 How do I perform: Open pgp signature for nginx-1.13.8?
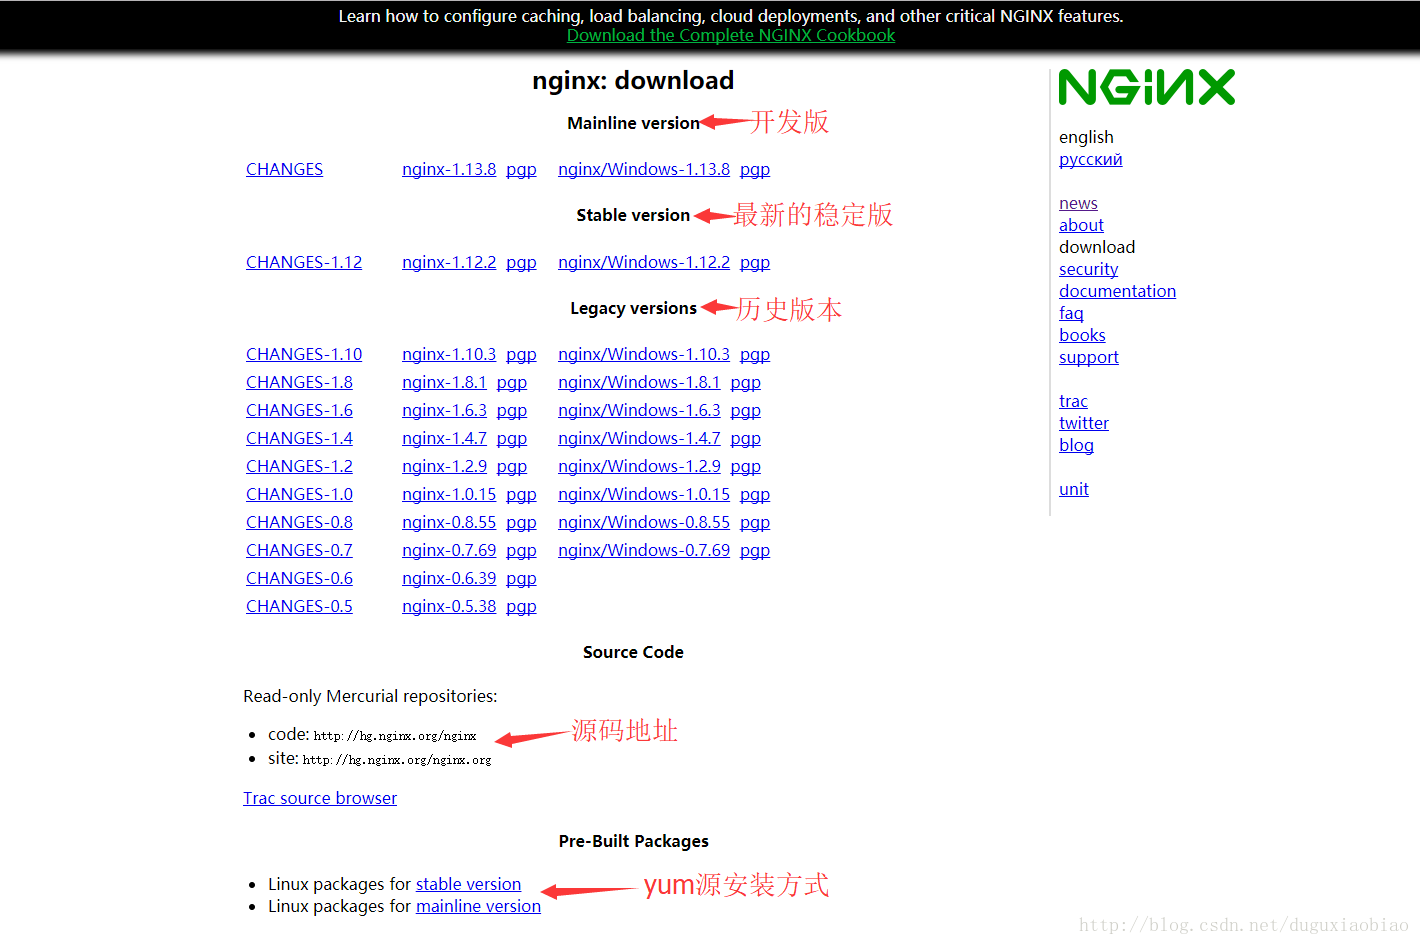click(521, 170)
